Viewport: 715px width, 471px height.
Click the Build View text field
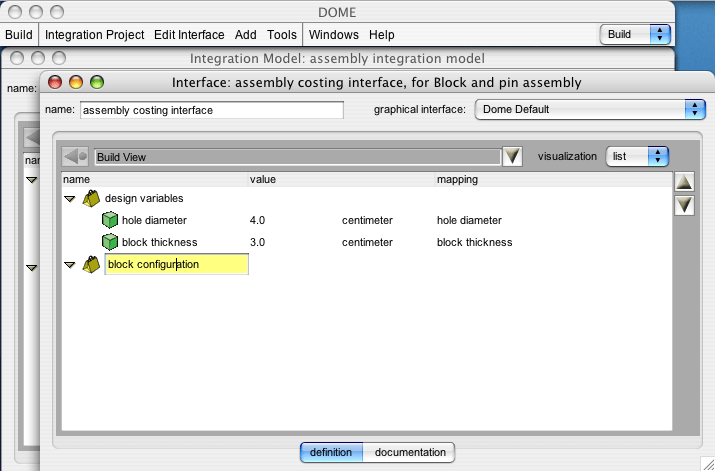pyautogui.click(x=298, y=157)
